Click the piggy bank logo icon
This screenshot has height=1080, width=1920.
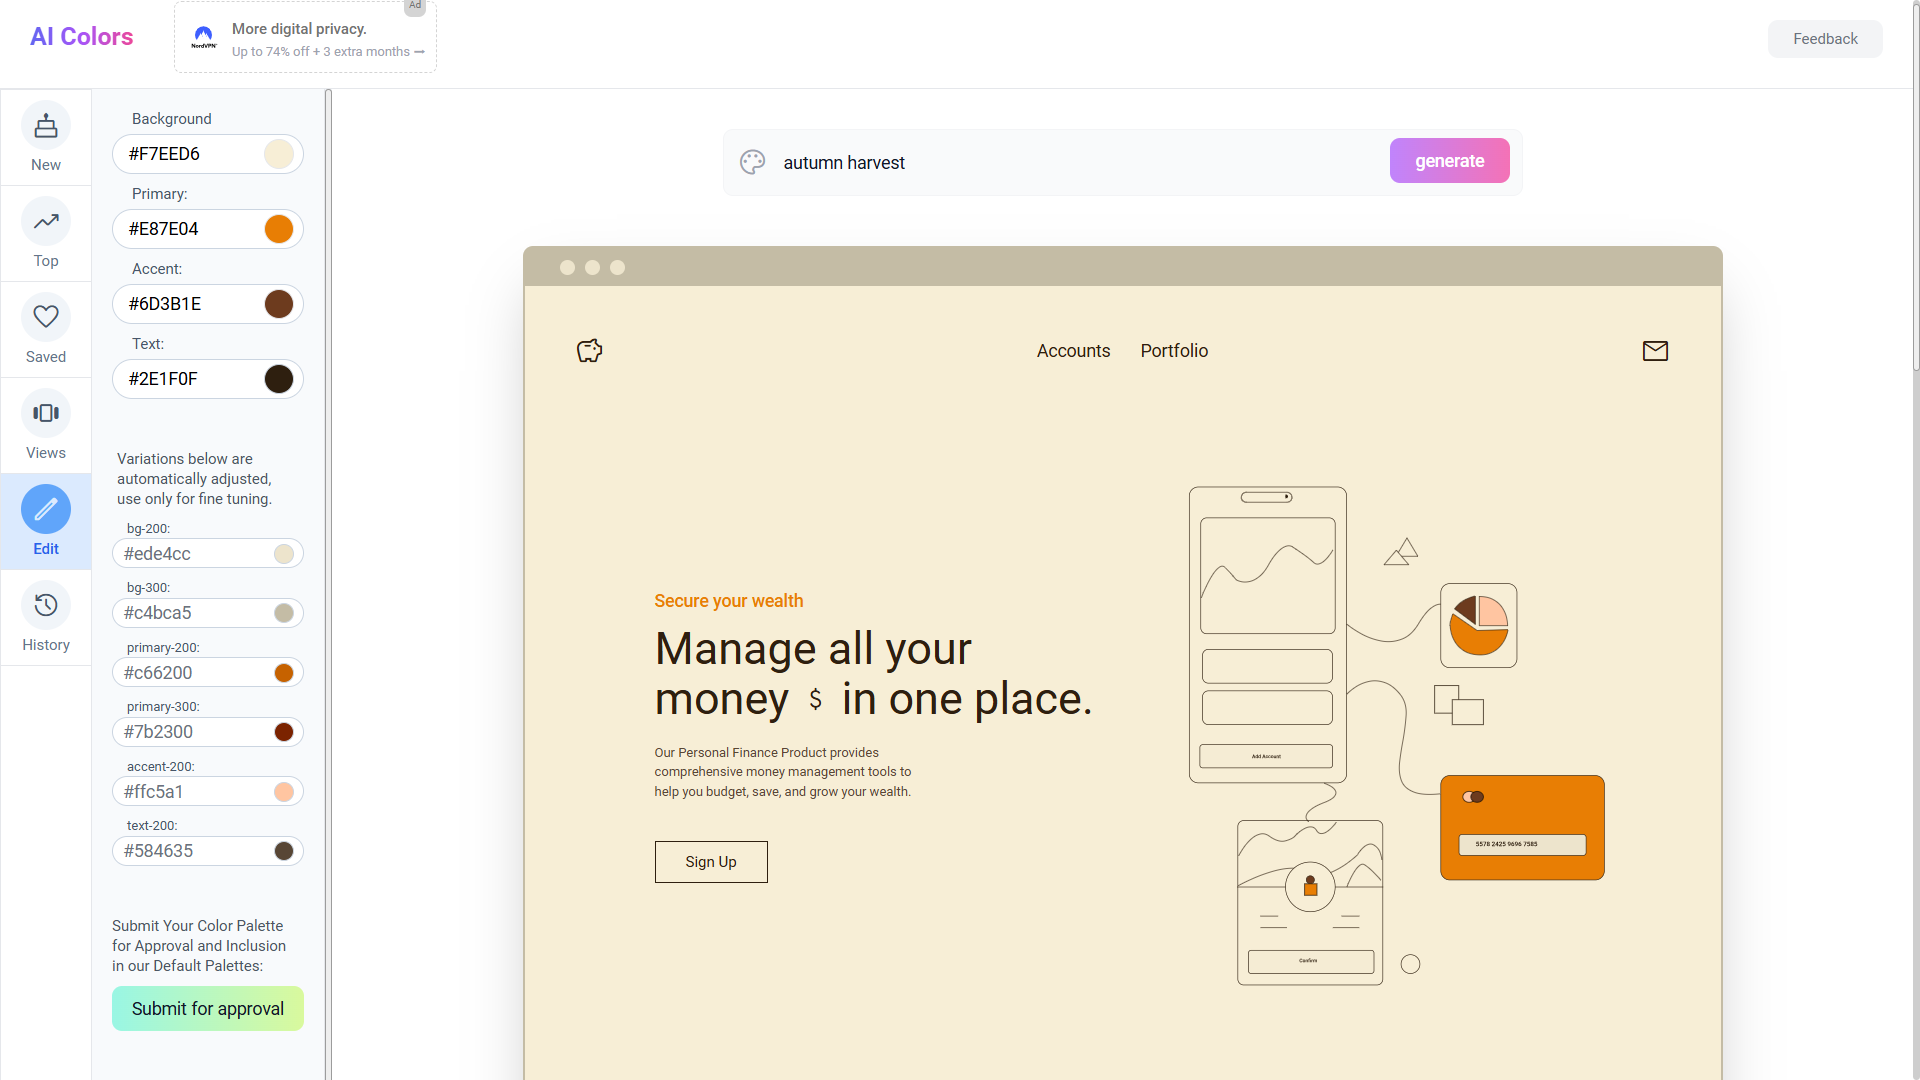coord(589,351)
